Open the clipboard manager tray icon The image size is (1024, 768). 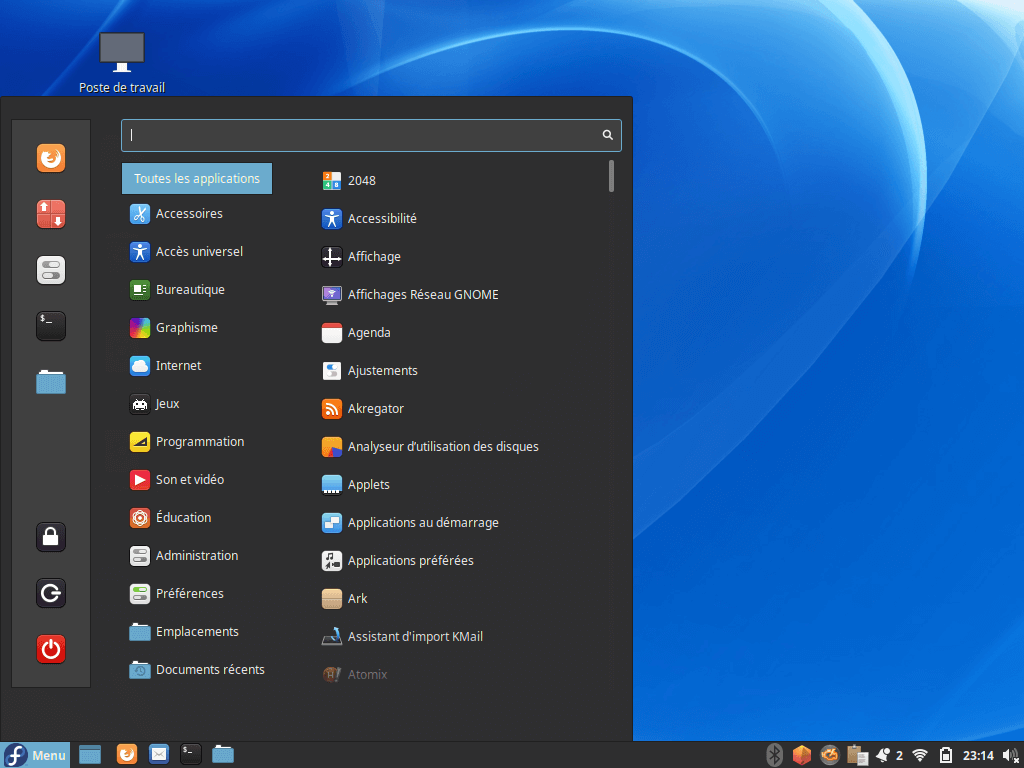pos(857,756)
